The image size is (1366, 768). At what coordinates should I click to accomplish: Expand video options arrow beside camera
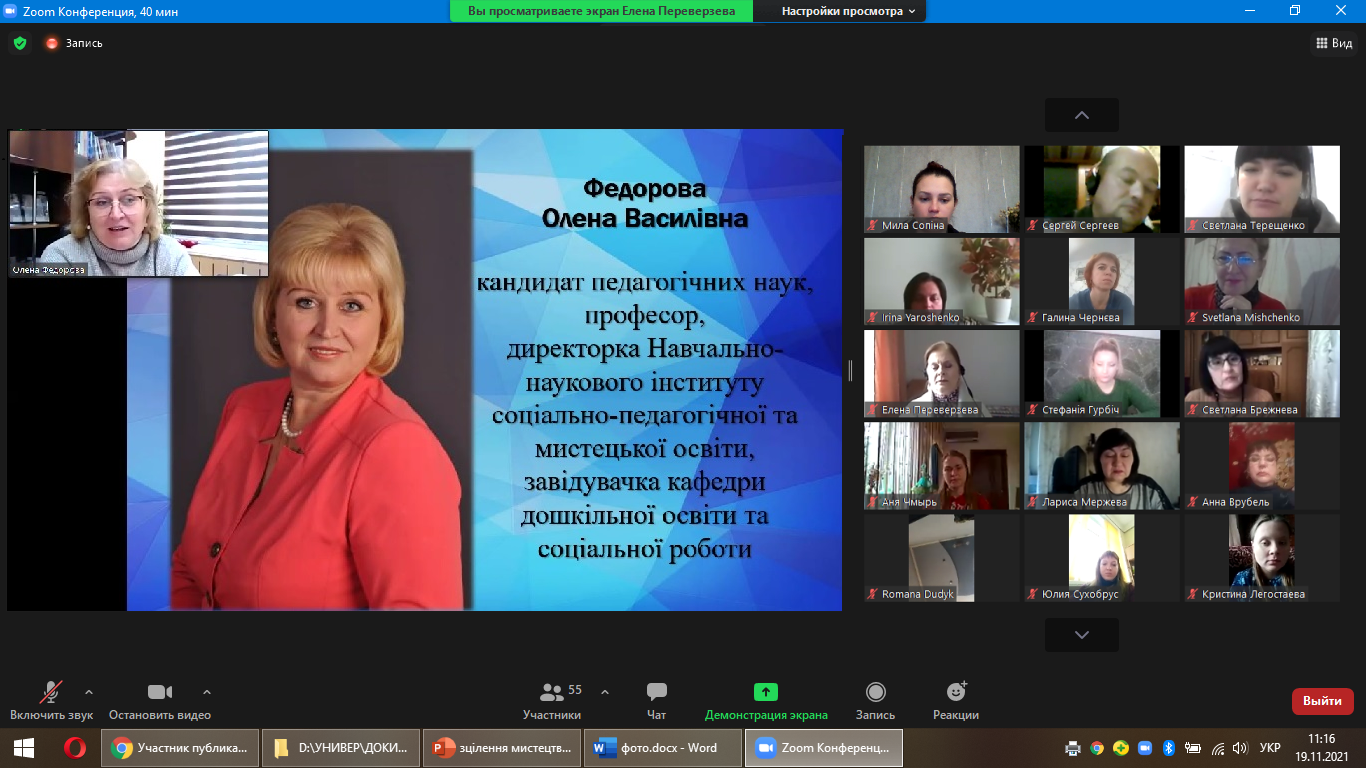[x=207, y=691]
